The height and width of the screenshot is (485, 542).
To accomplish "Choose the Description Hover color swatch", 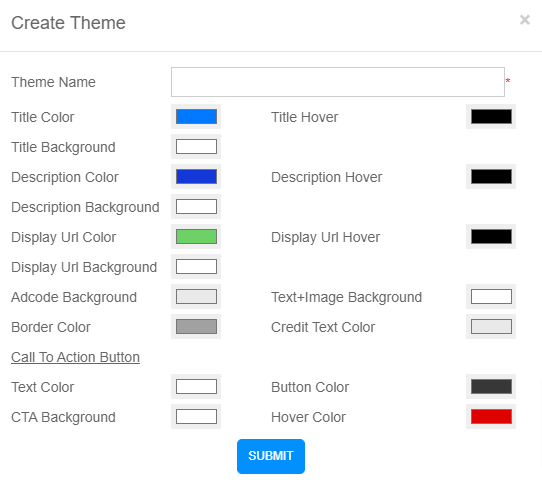I will coord(491,177).
